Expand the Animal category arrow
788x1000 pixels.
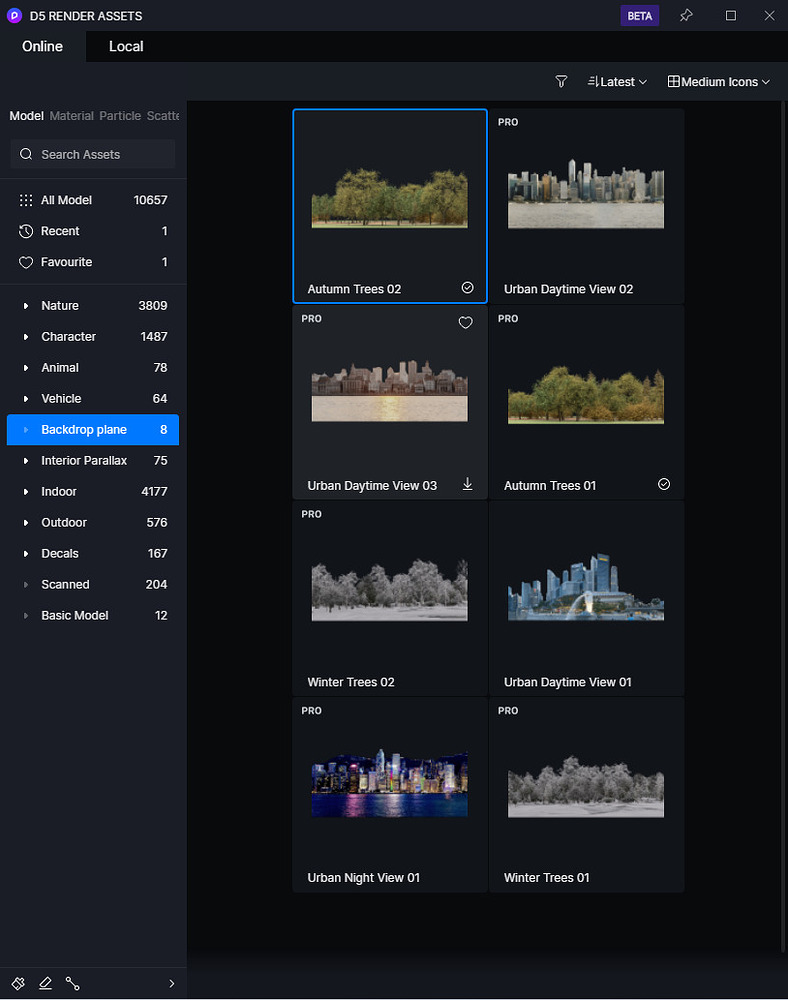click(x=26, y=368)
